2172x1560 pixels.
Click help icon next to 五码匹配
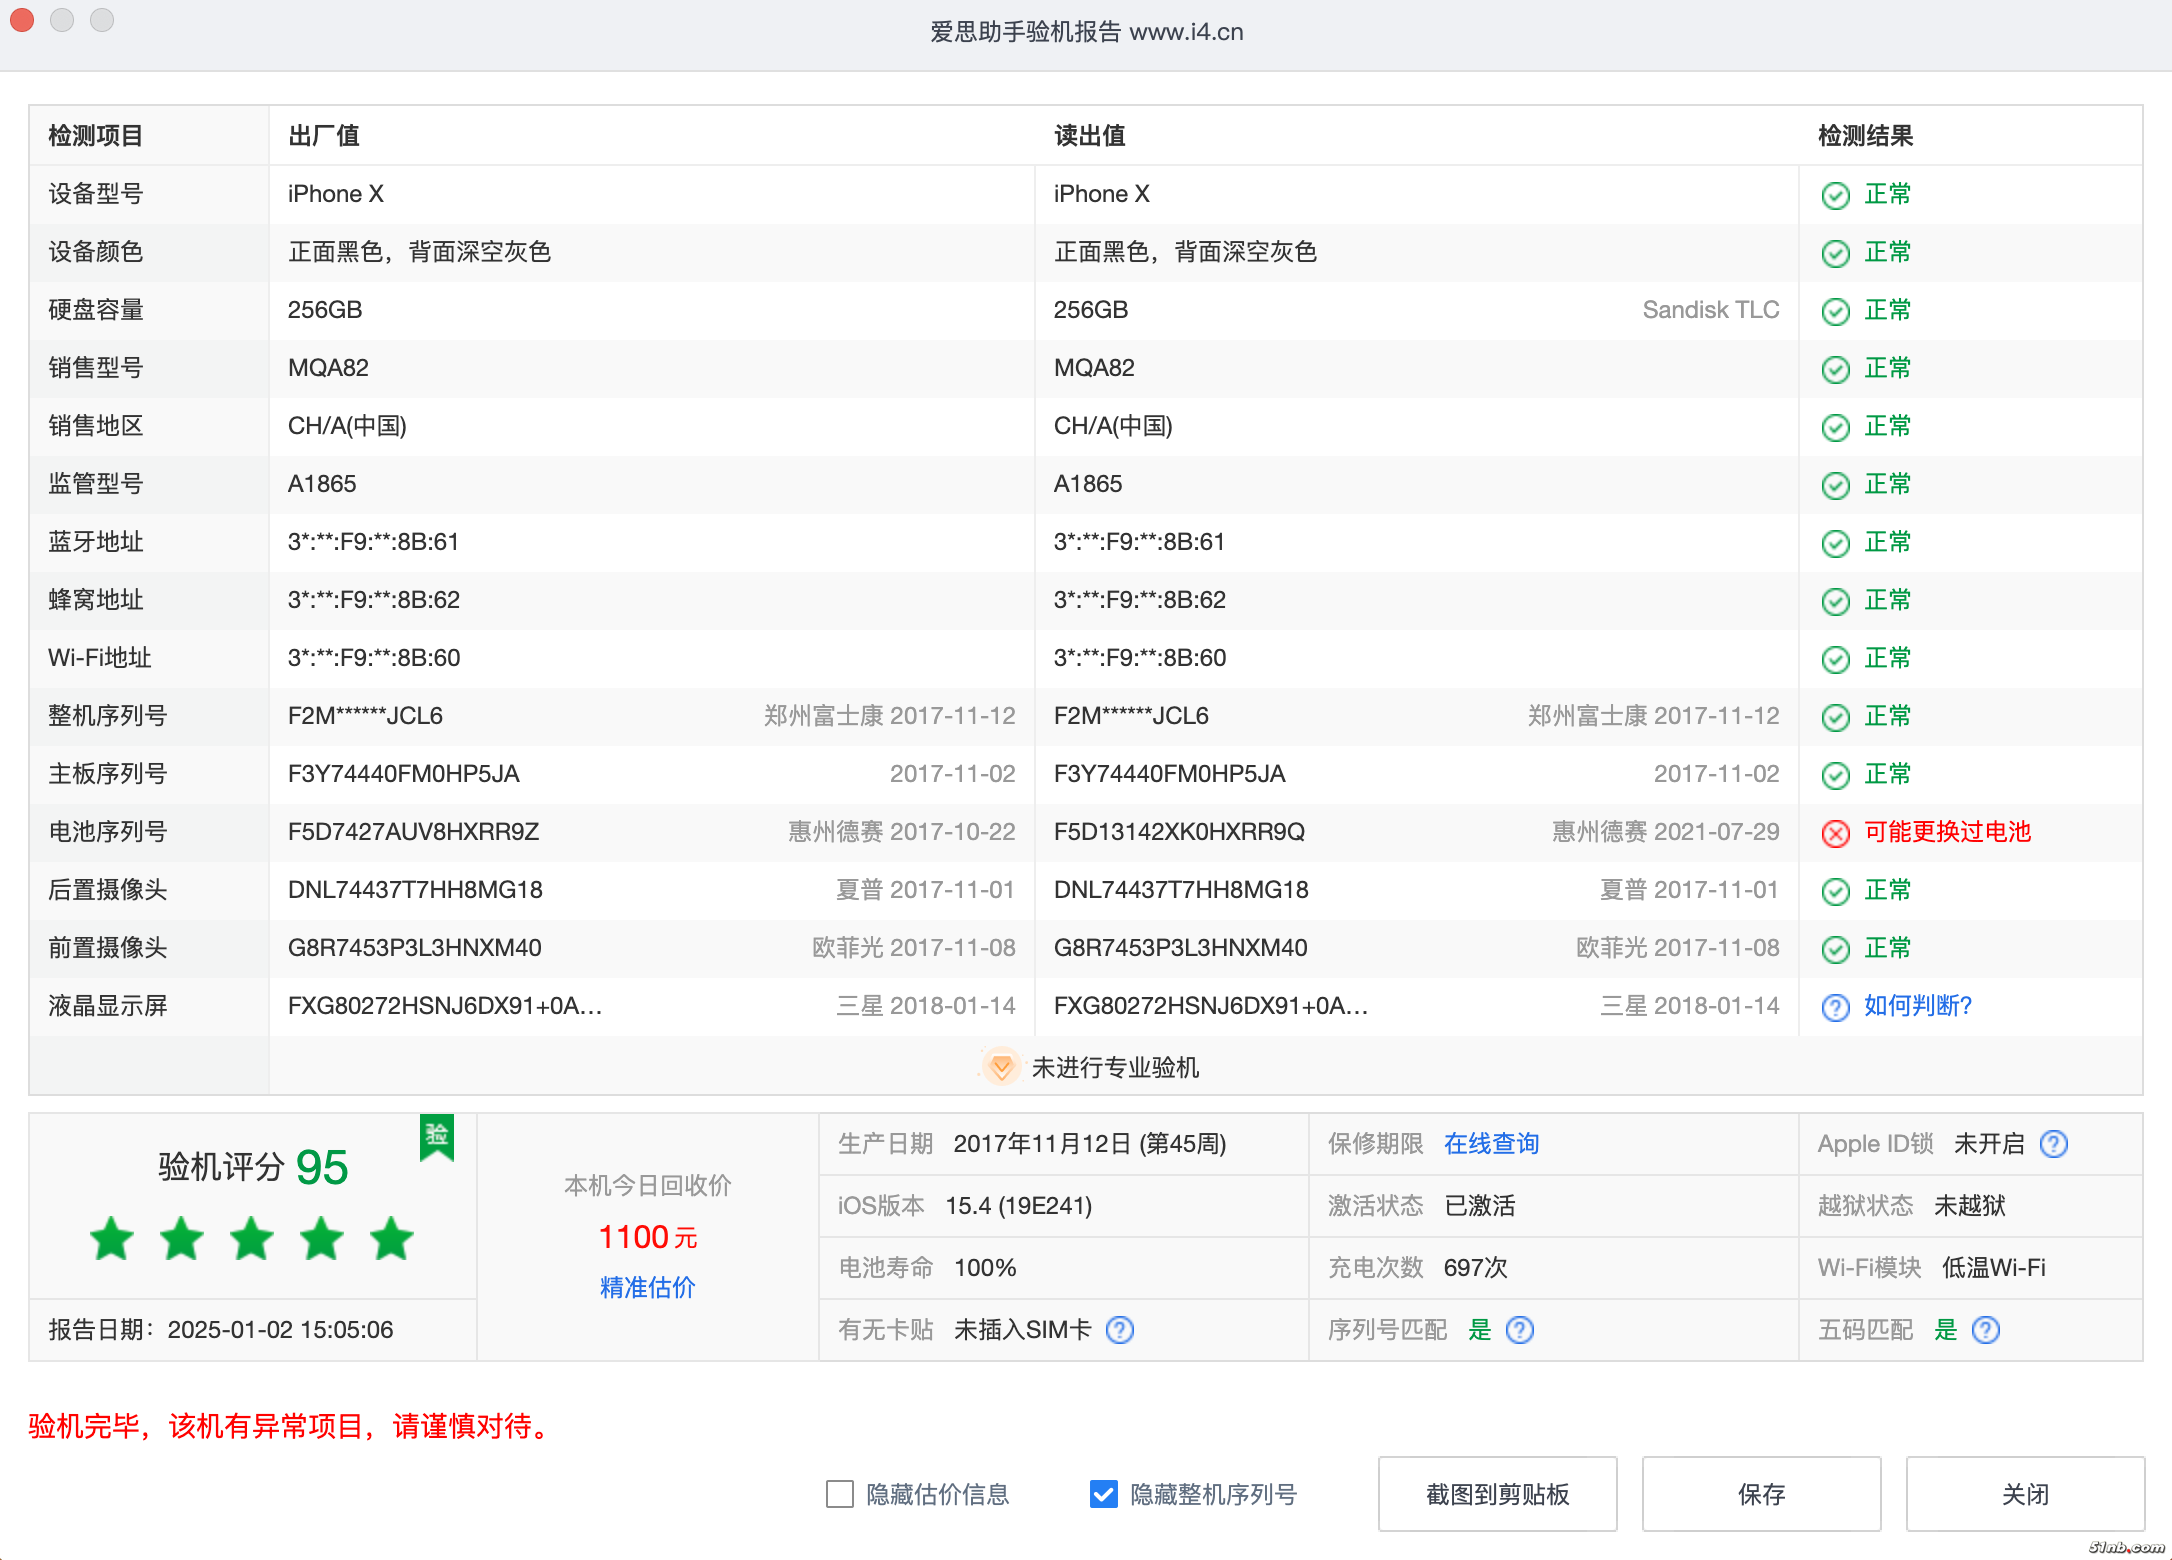pos(1985,1330)
